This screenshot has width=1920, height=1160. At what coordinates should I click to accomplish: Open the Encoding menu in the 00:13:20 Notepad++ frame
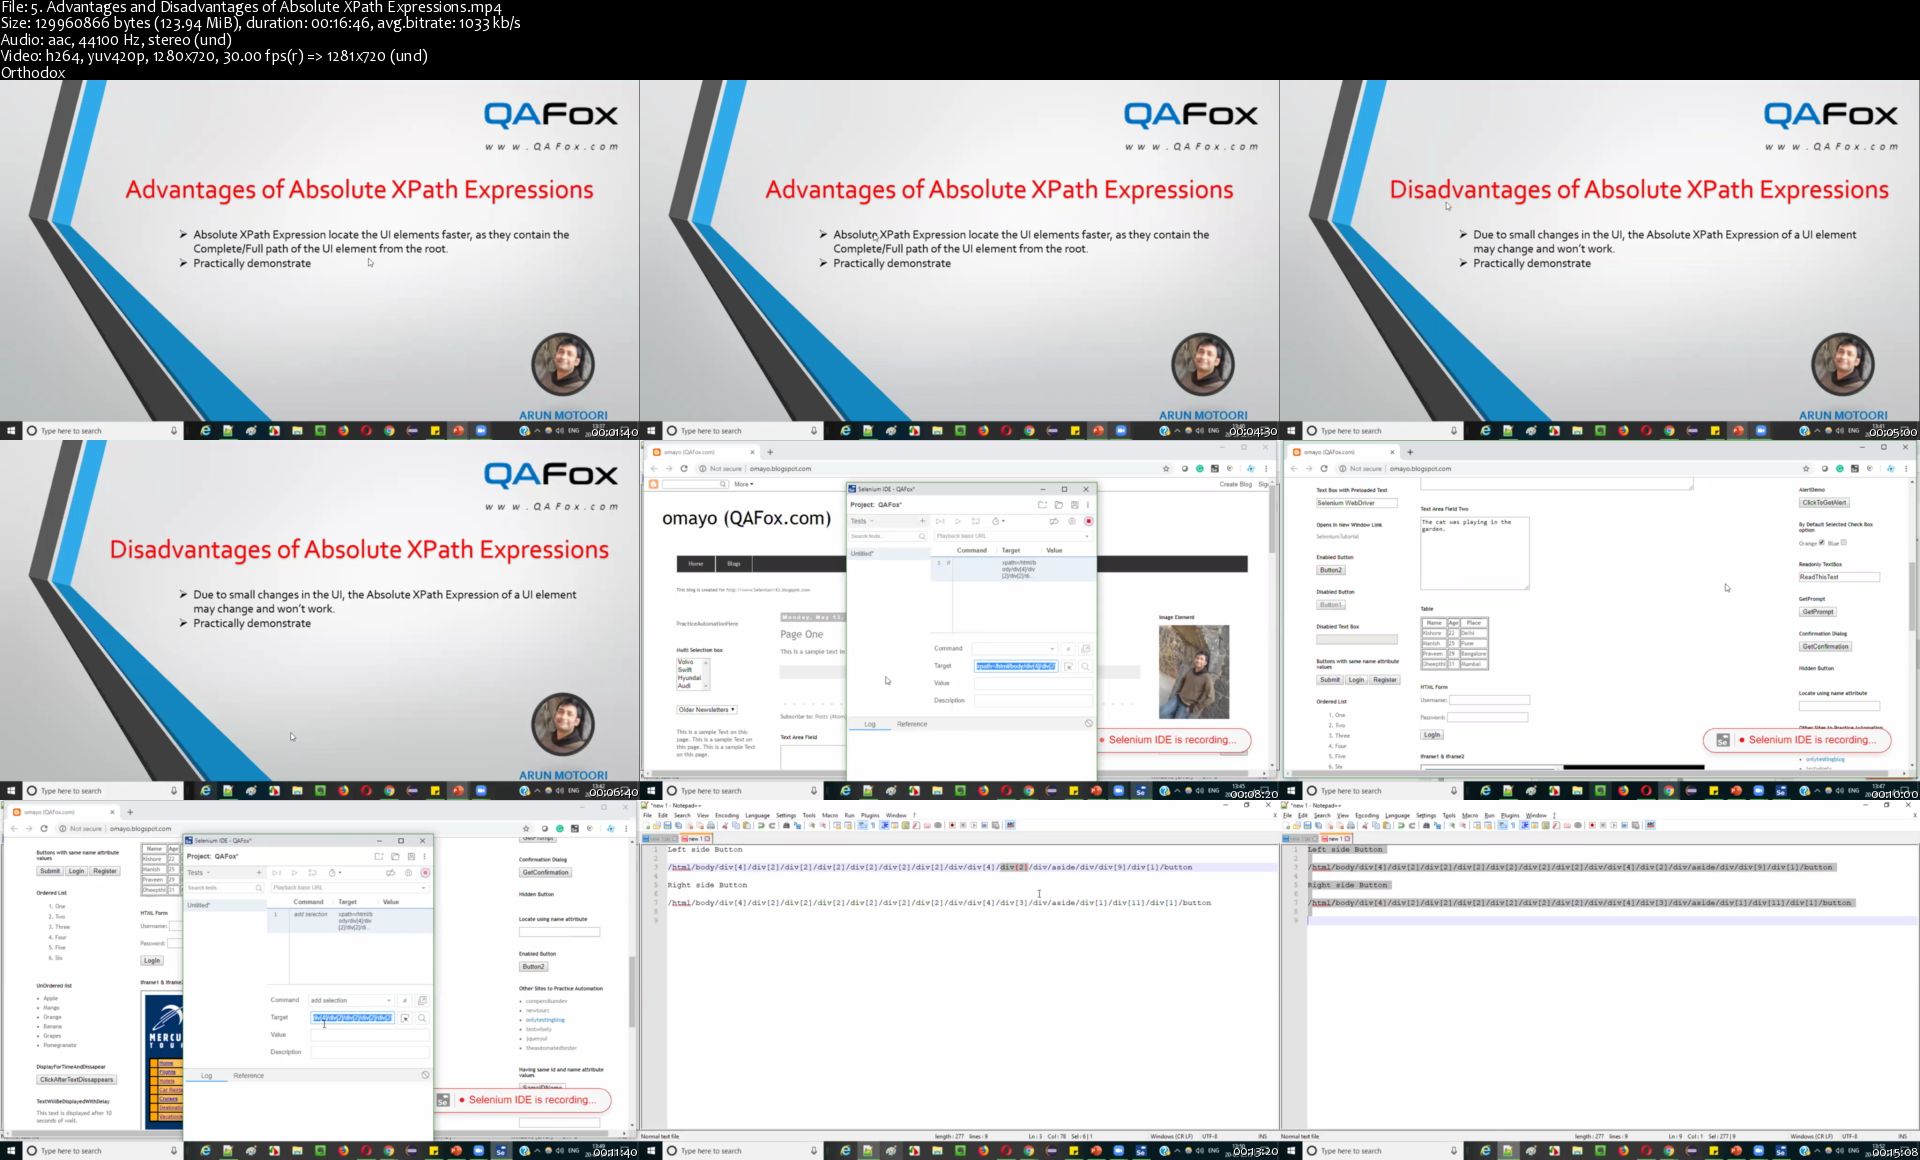pos(727,815)
